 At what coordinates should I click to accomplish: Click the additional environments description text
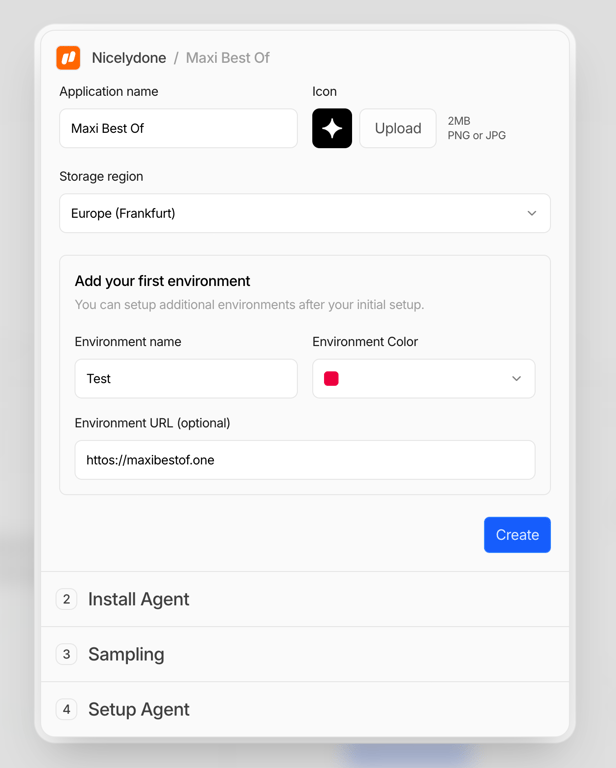(249, 305)
